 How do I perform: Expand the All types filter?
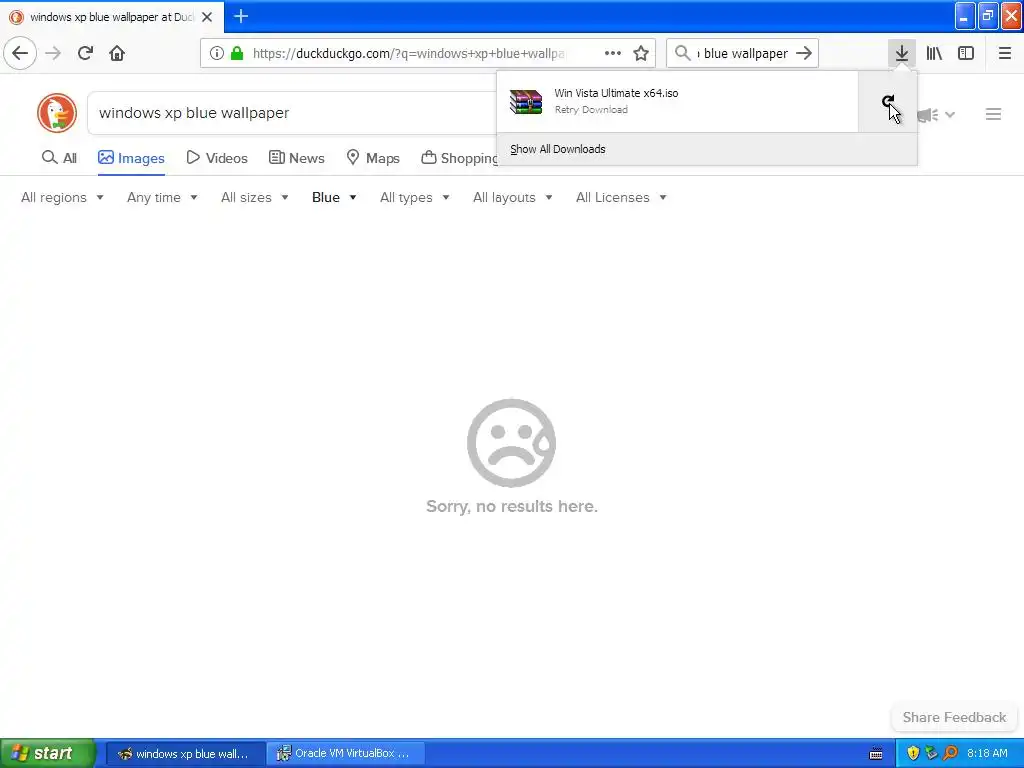coord(415,197)
